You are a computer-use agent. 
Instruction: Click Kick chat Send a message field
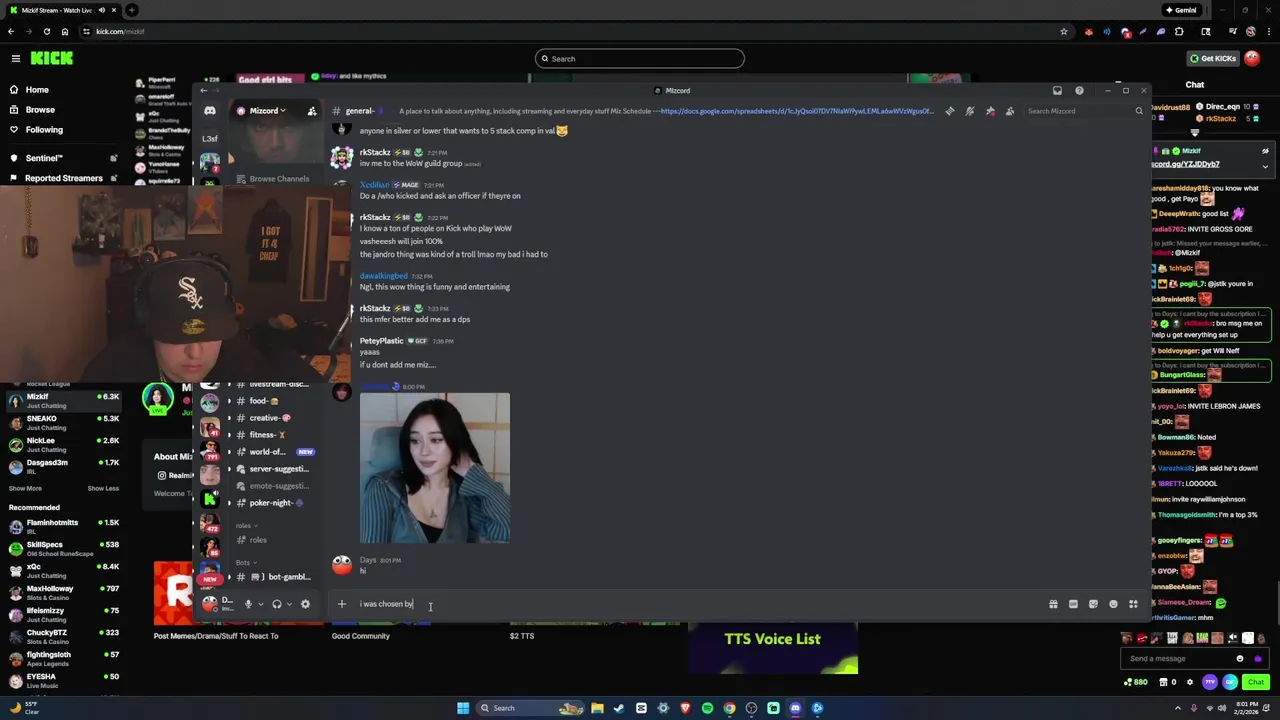(1180, 658)
